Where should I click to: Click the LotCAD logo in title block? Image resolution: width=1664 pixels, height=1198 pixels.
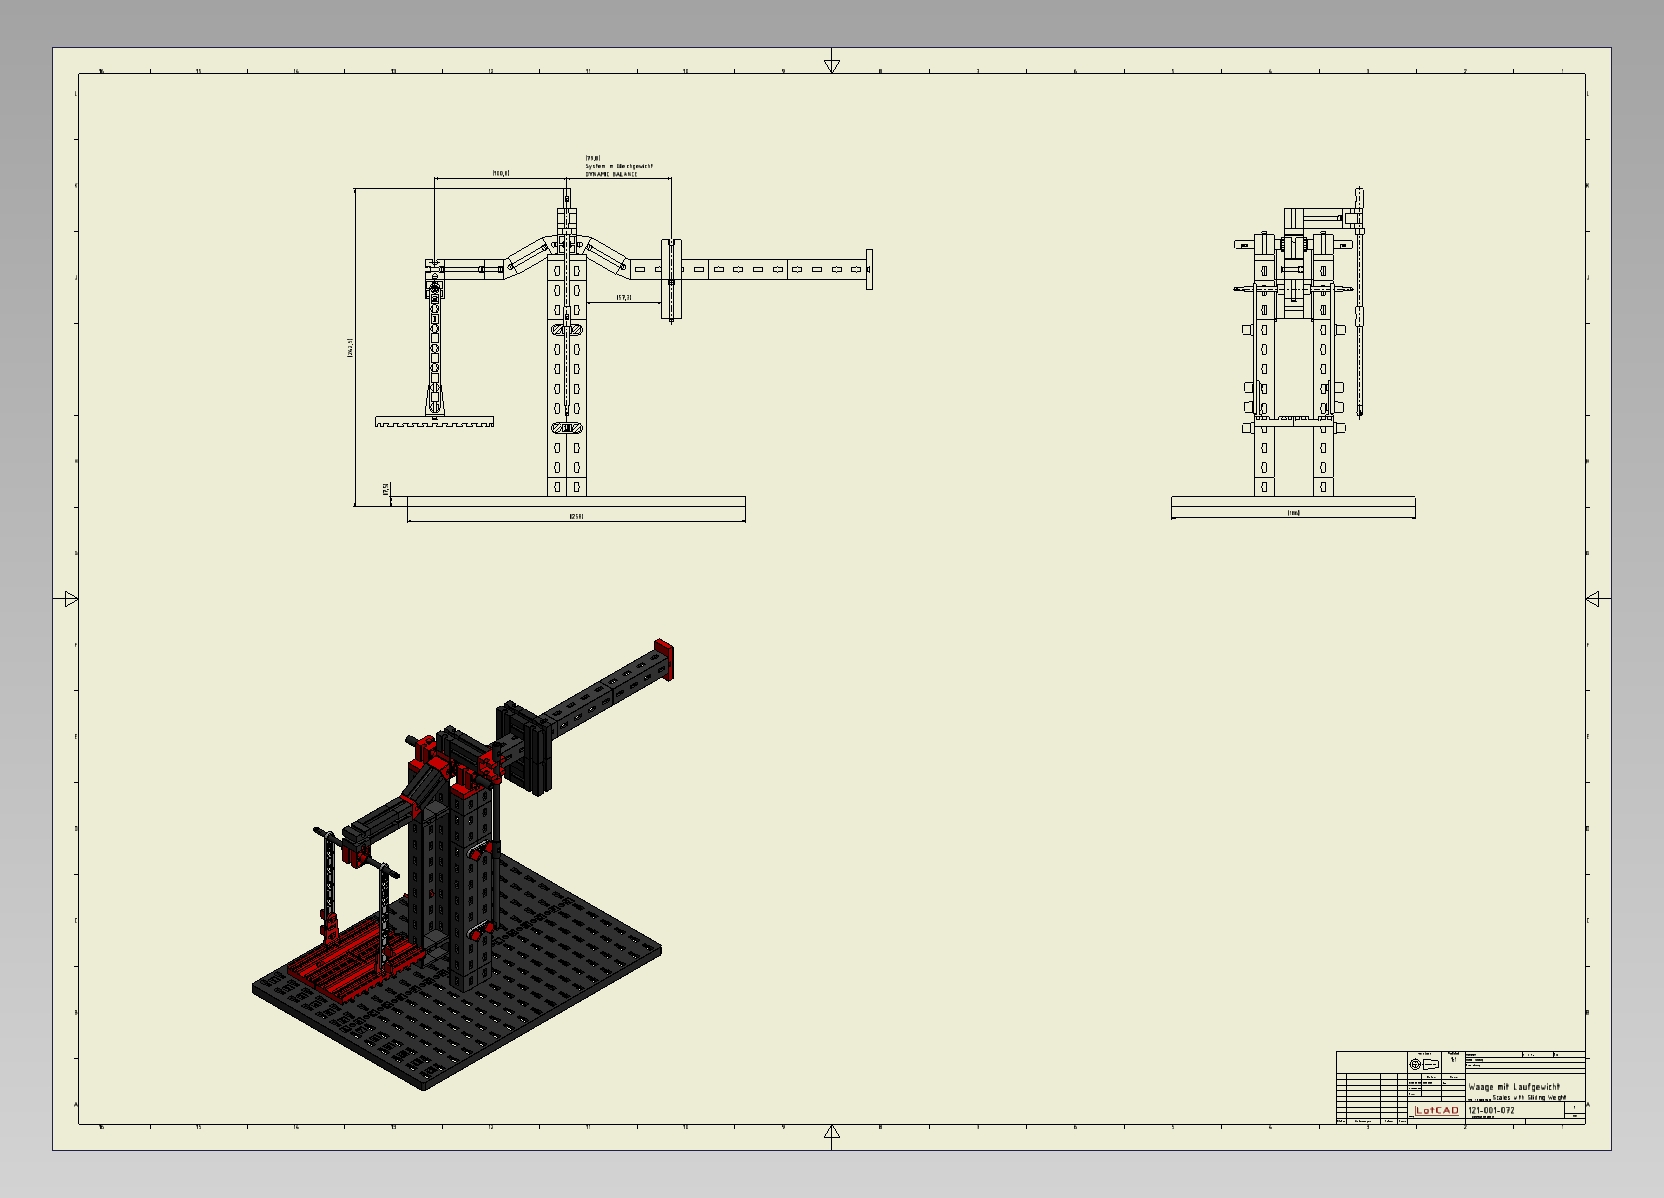[1437, 1110]
